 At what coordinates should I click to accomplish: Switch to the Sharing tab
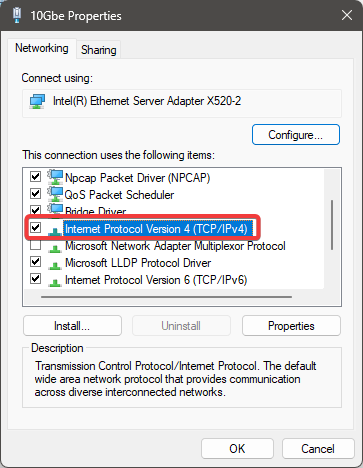tap(99, 50)
